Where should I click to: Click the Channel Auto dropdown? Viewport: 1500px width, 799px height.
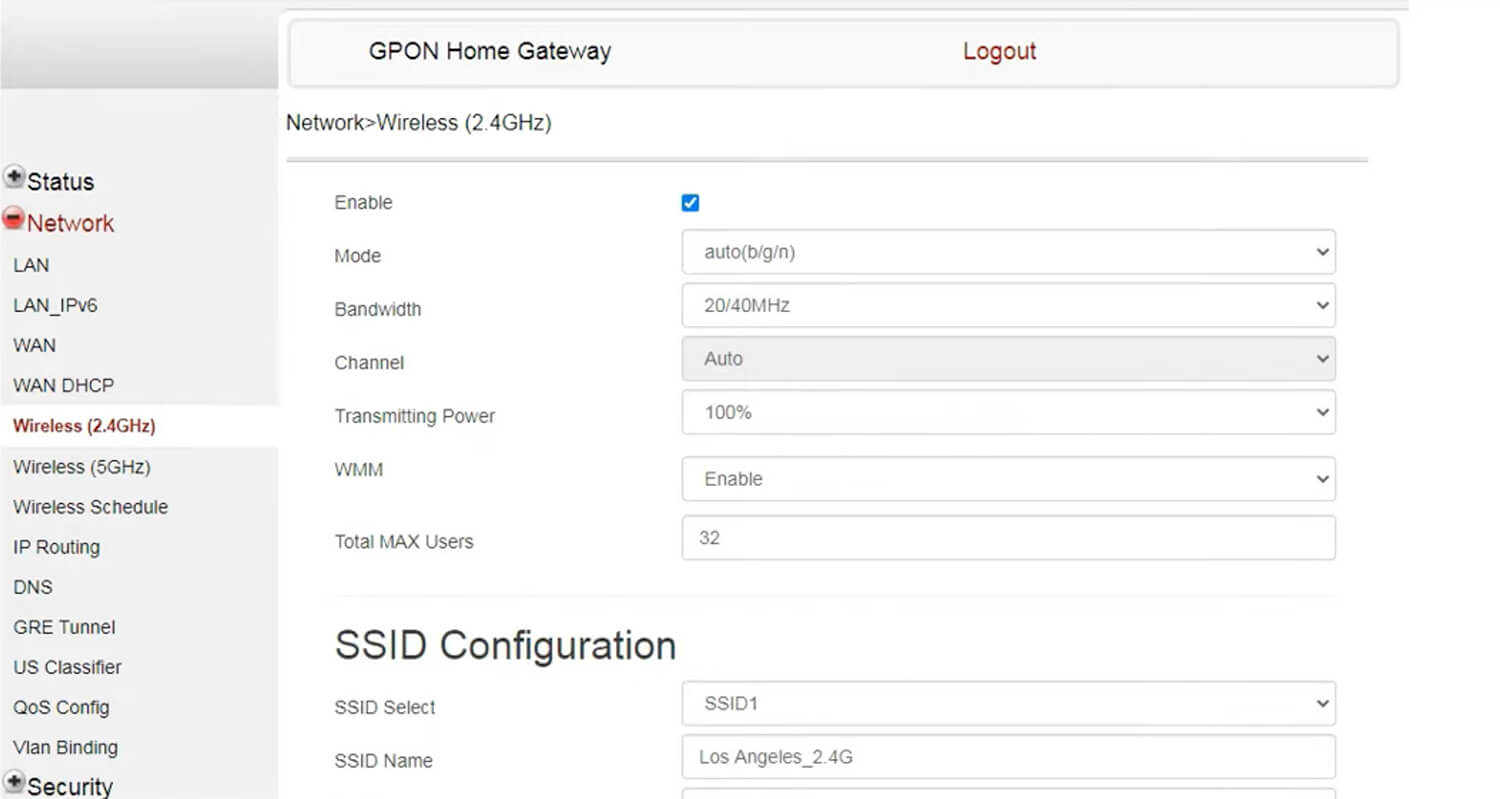[x=1008, y=359]
